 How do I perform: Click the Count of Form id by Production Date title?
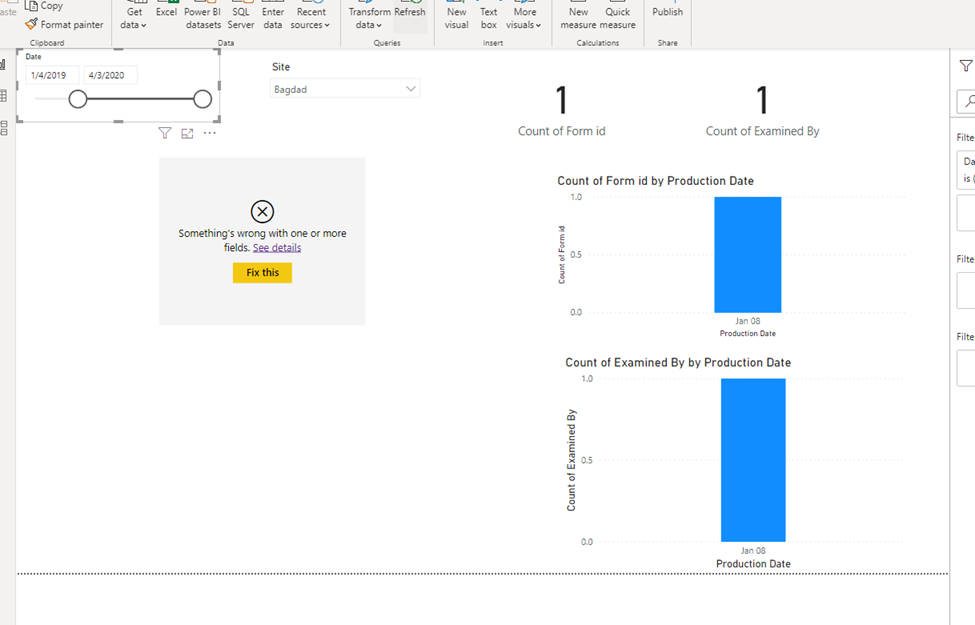(655, 181)
